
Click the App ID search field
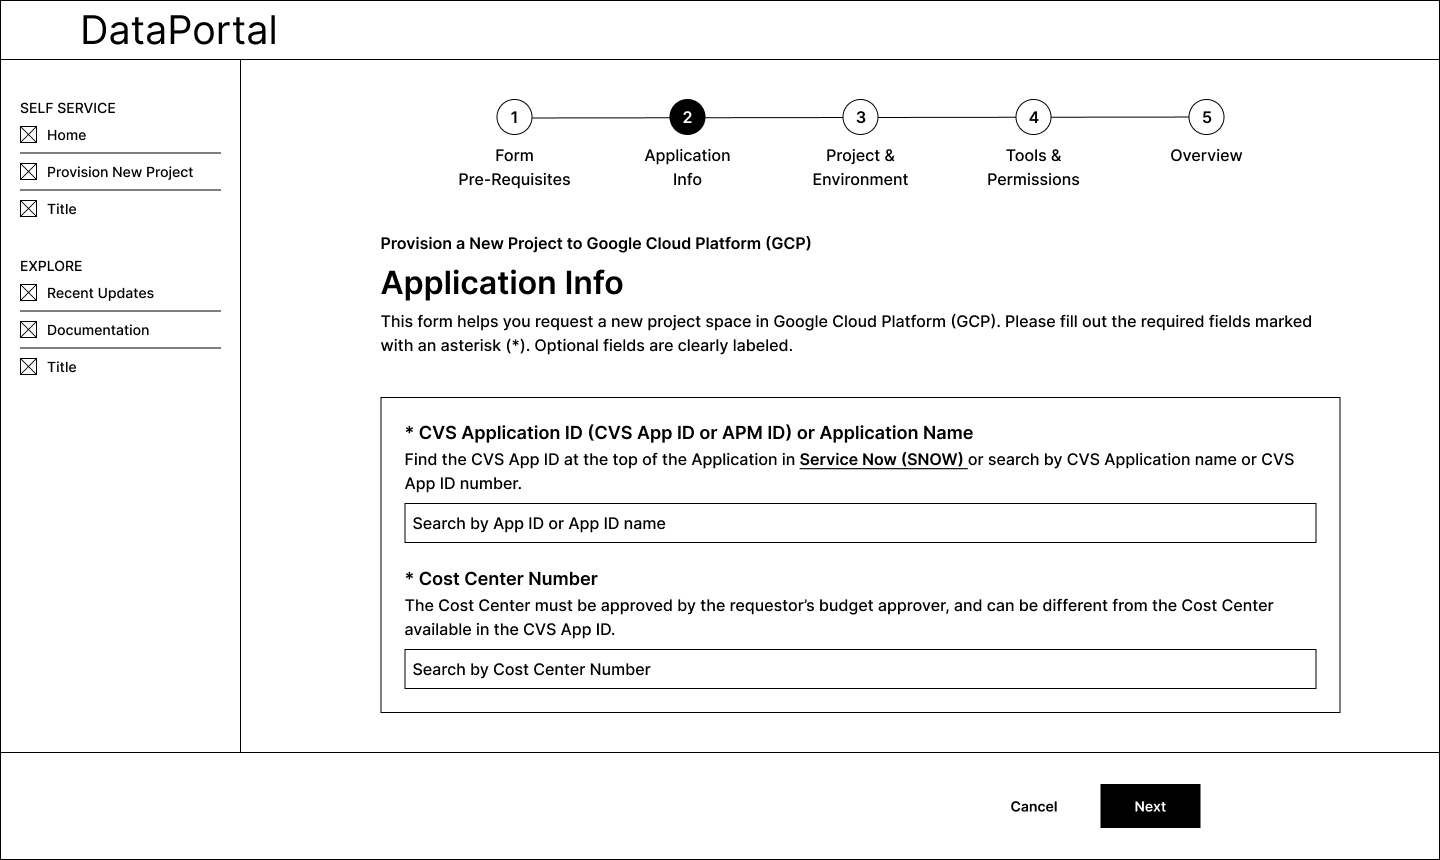pos(859,523)
